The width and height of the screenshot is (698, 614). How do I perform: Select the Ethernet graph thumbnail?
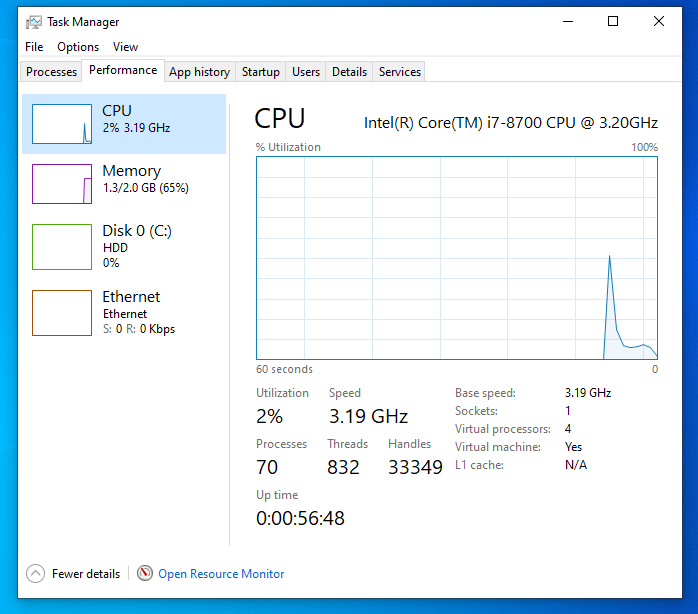(x=62, y=313)
